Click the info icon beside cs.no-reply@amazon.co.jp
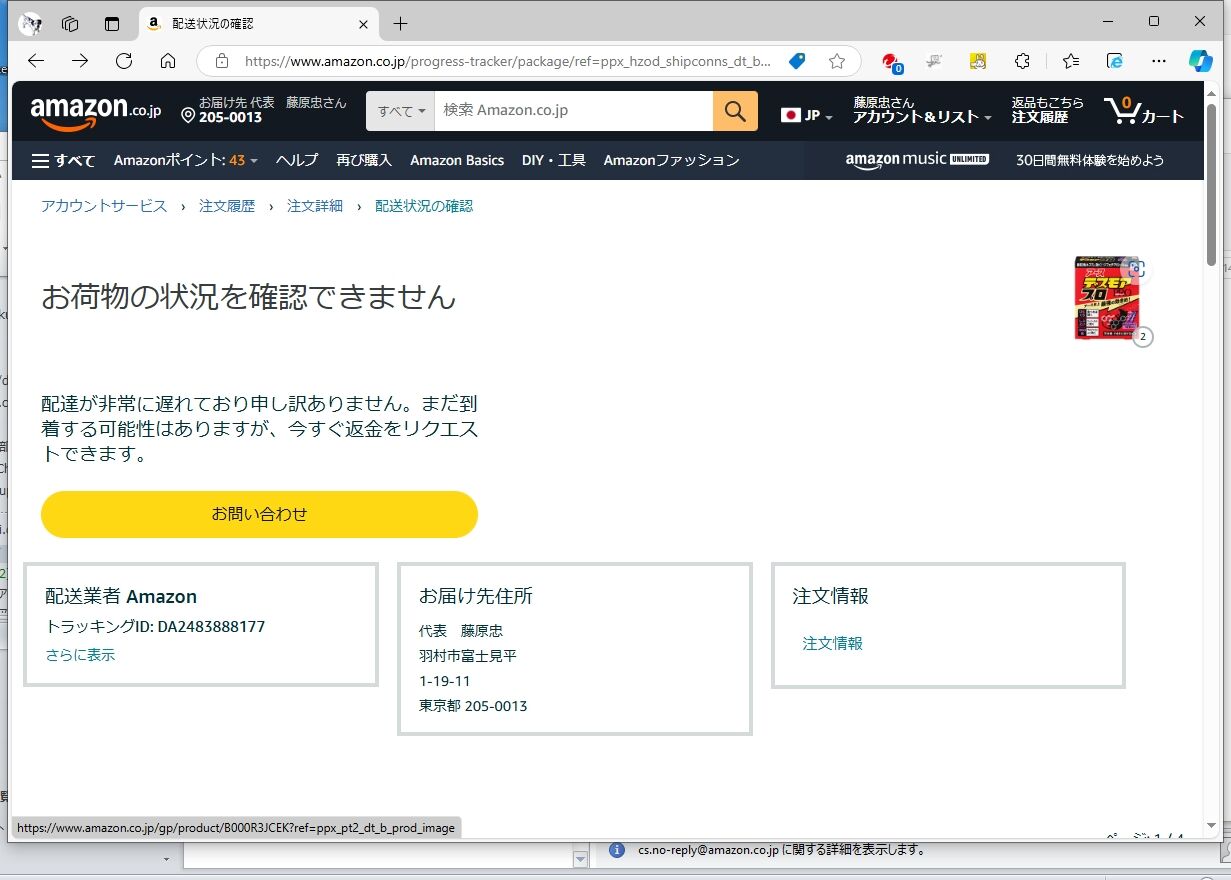The height and width of the screenshot is (880, 1231). (618, 850)
